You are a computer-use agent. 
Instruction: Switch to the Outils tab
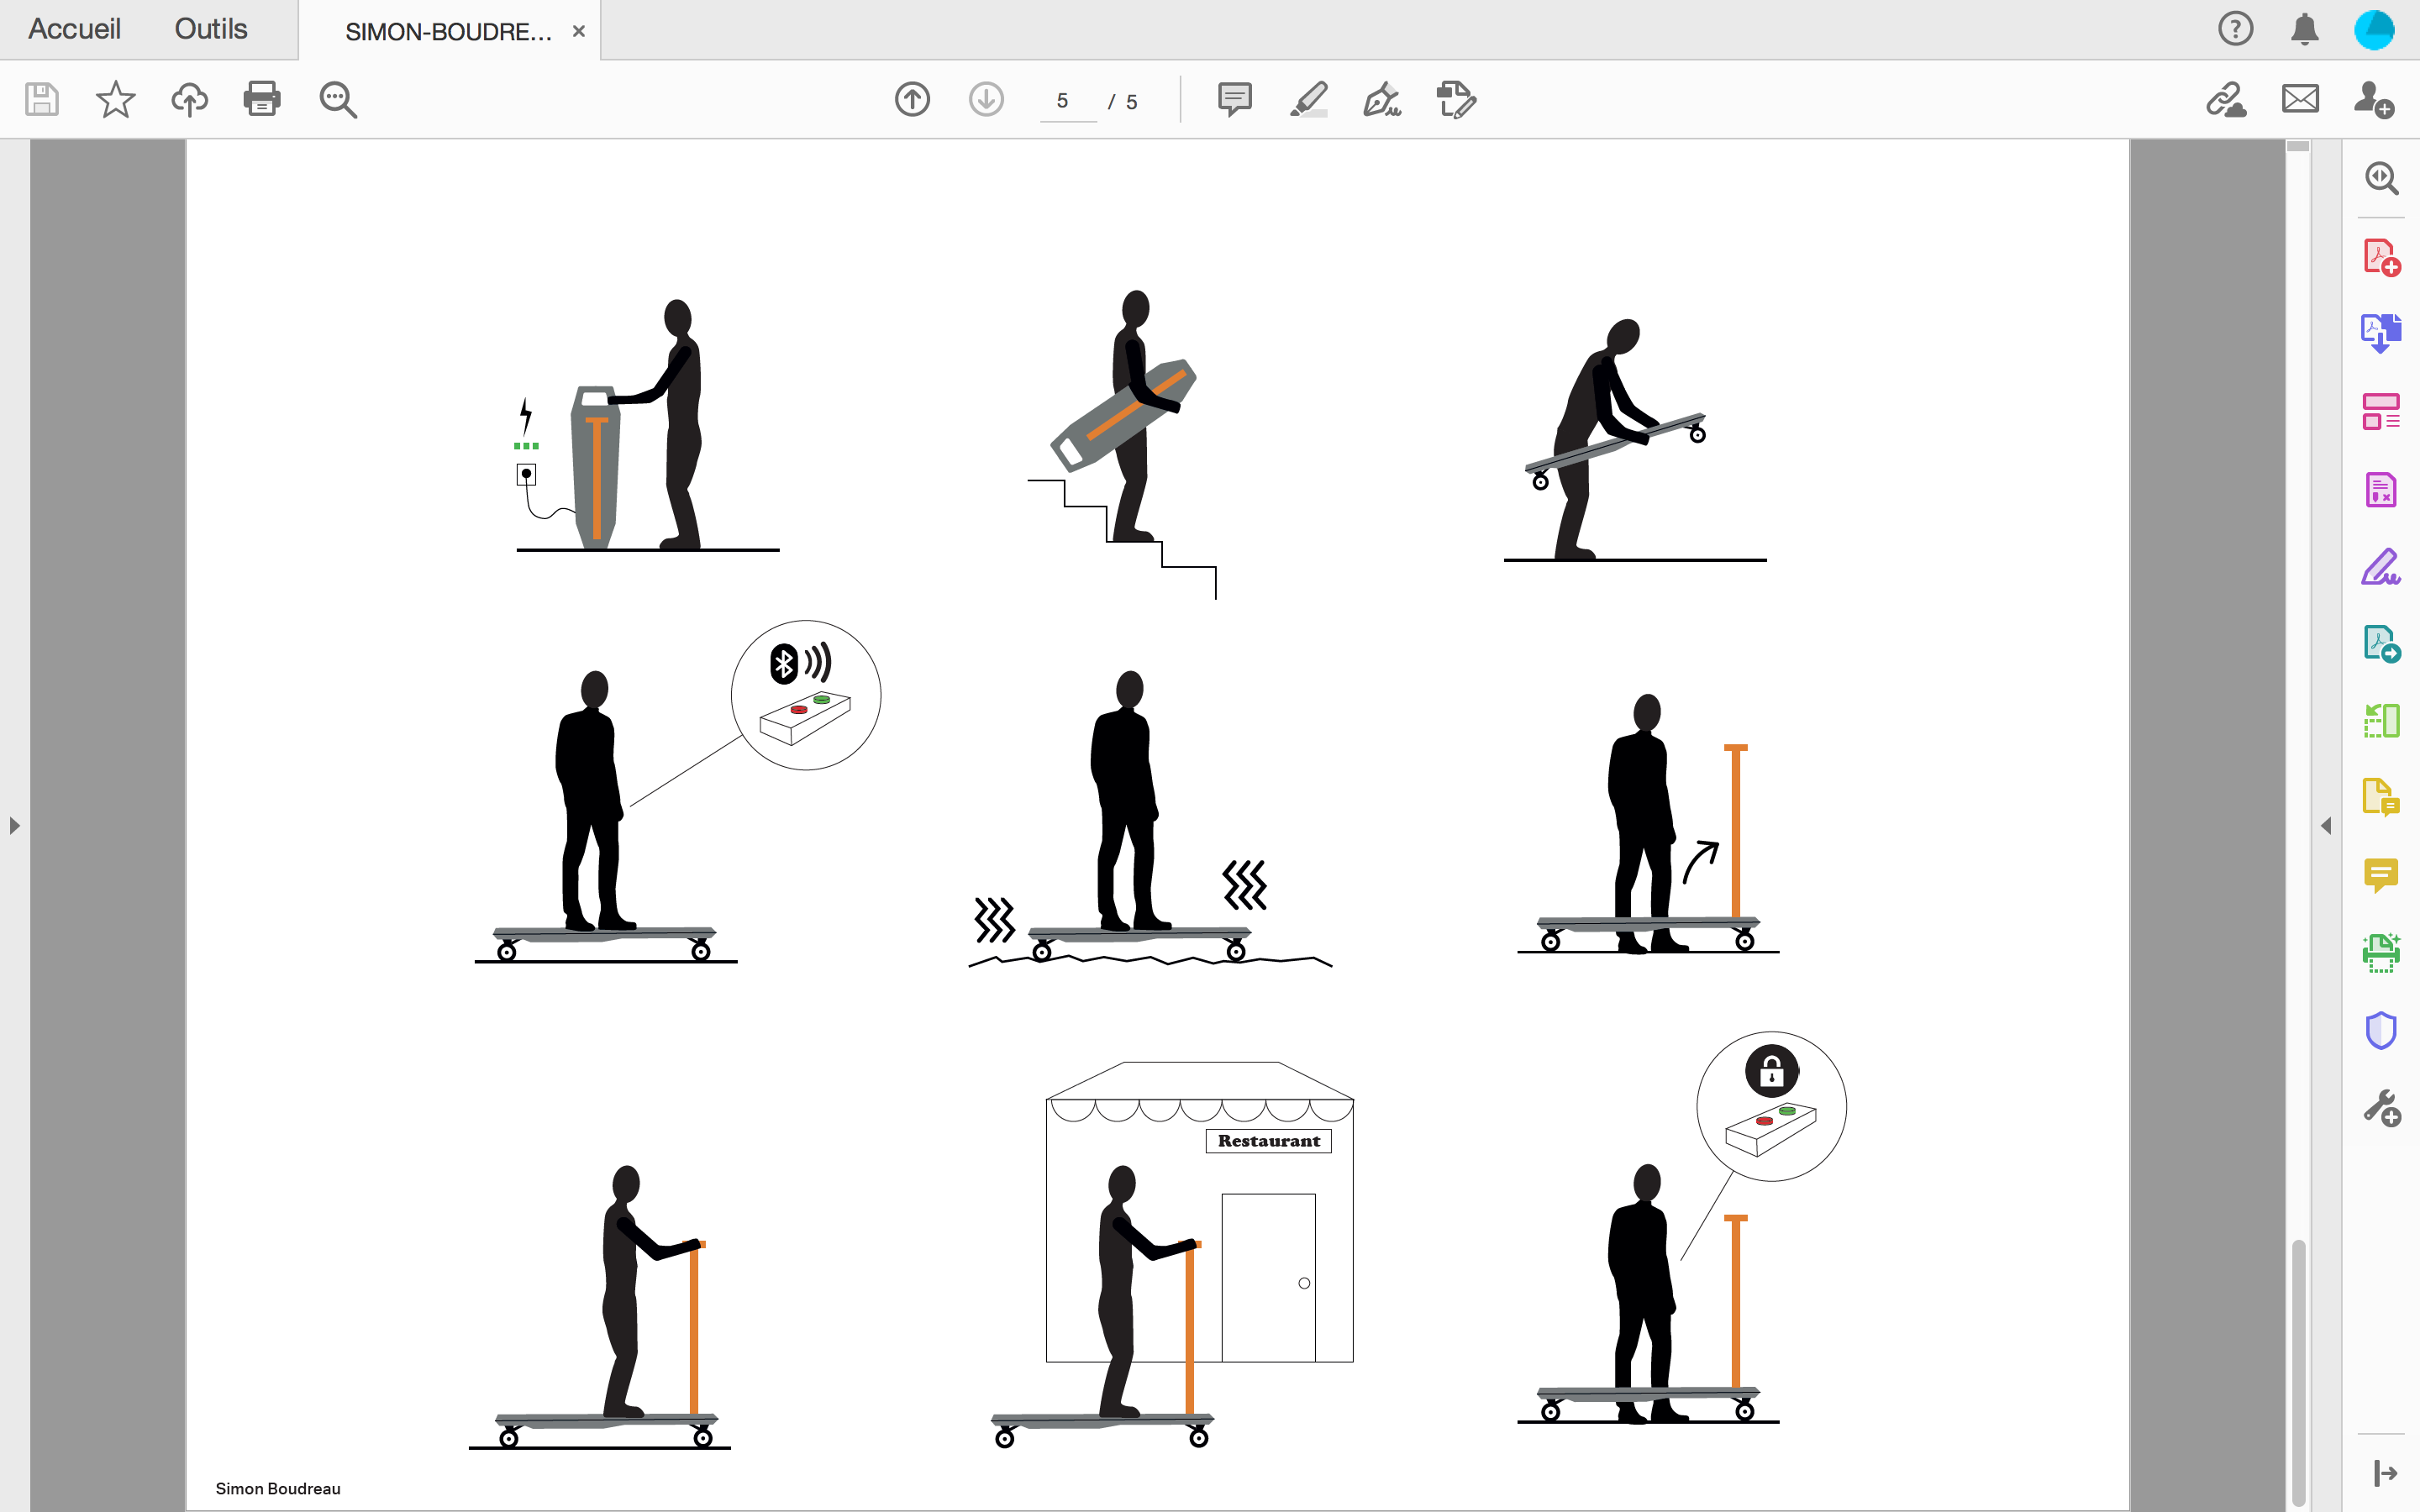211,29
